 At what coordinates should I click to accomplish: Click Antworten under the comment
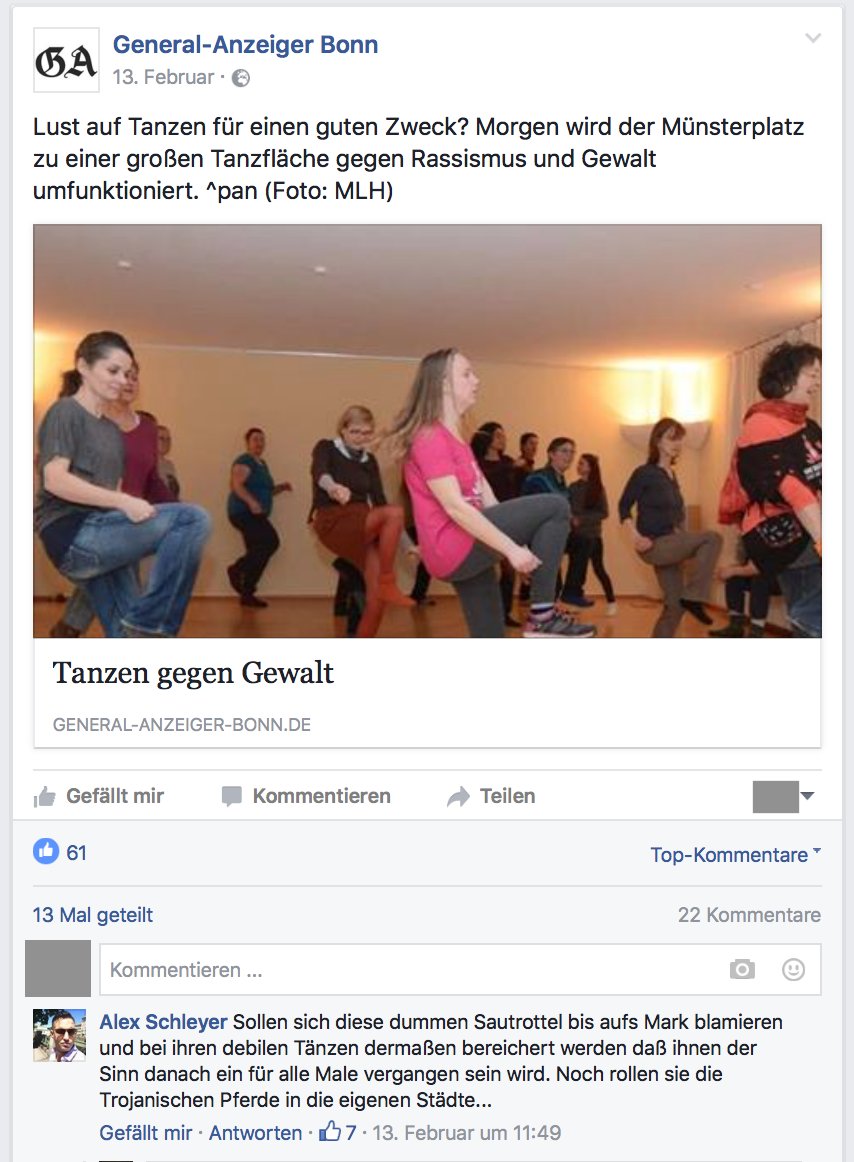256,1133
